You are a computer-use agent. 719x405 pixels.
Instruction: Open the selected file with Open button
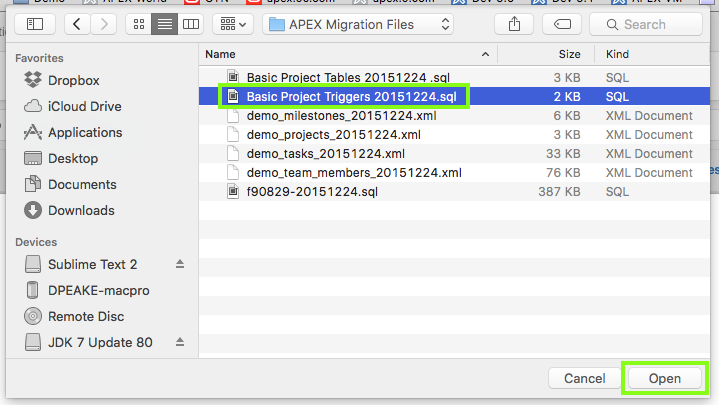click(664, 378)
